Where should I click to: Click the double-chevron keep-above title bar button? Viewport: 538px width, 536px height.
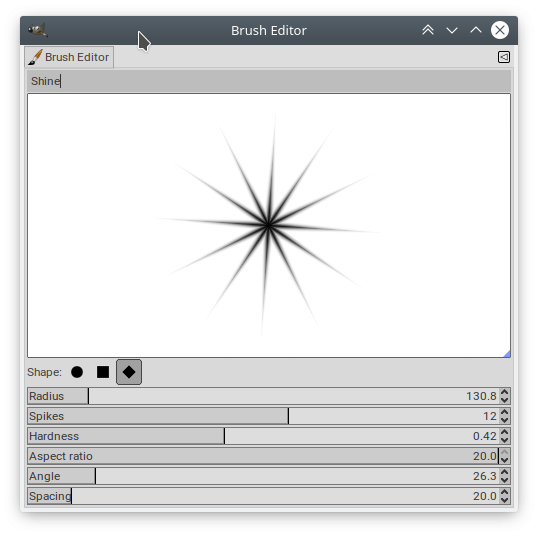(428, 30)
